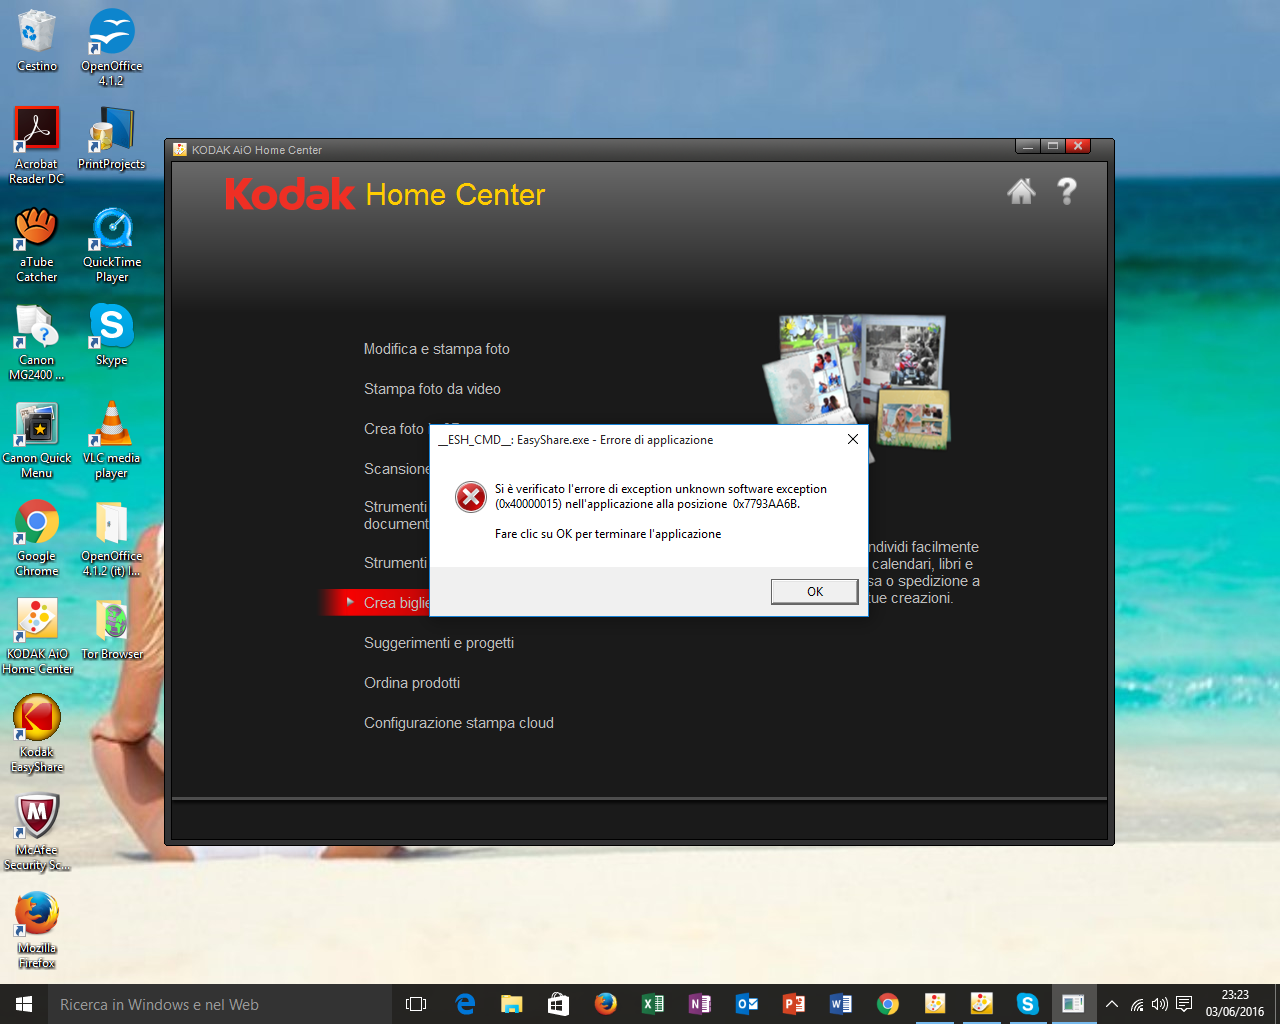Select Canon Quick Menu desktop icon
Screen dimensions: 1280x1024
pyautogui.click(x=37, y=439)
